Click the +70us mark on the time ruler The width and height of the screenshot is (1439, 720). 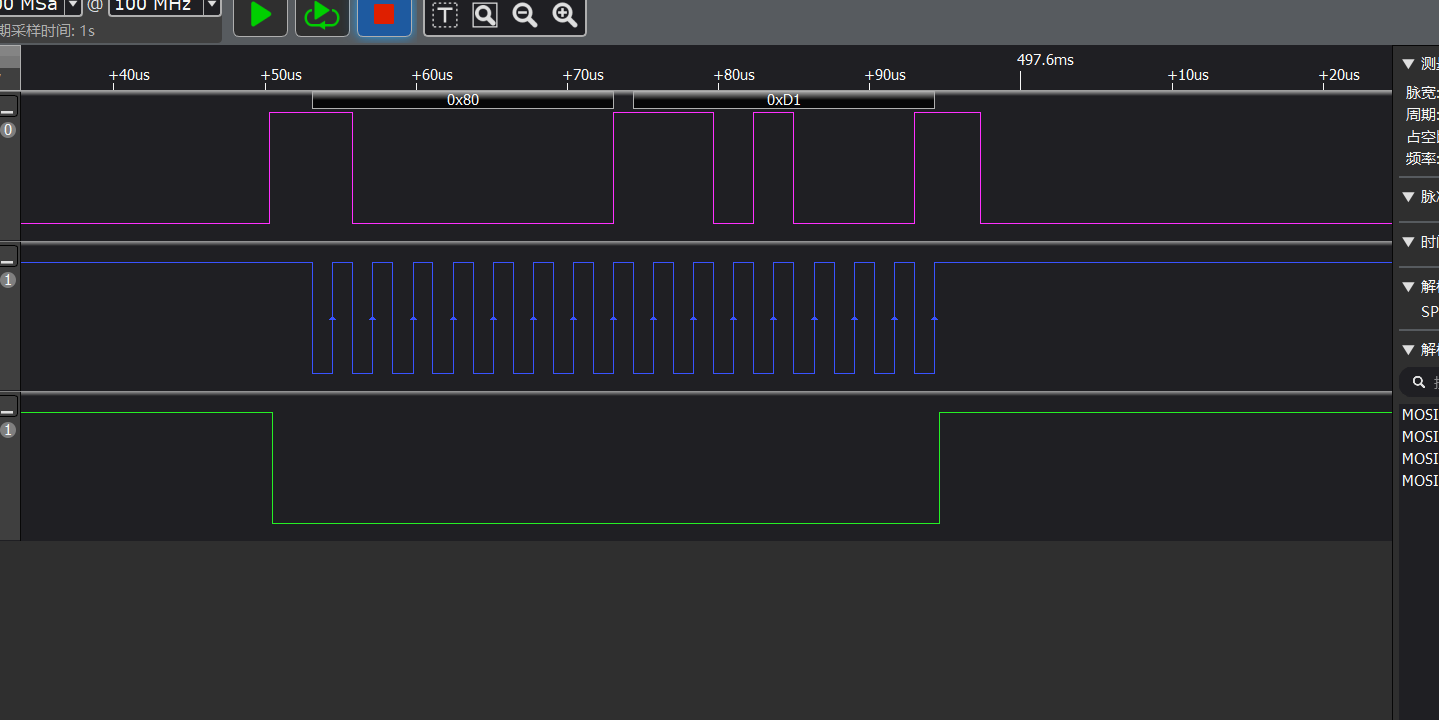click(583, 75)
